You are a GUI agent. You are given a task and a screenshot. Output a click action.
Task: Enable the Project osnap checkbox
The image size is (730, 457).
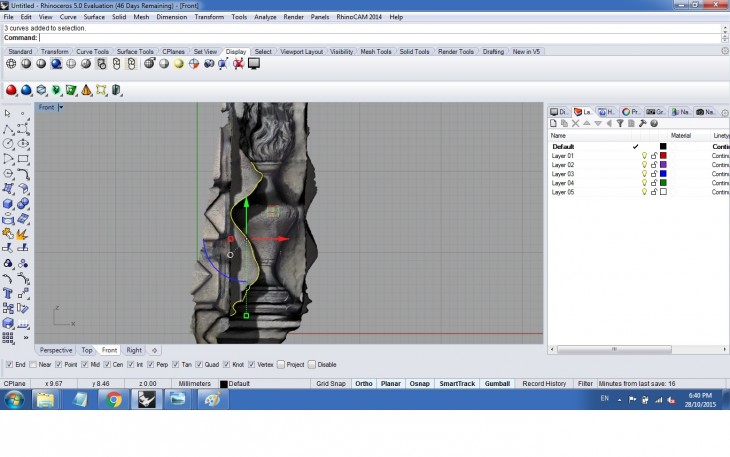281,365
